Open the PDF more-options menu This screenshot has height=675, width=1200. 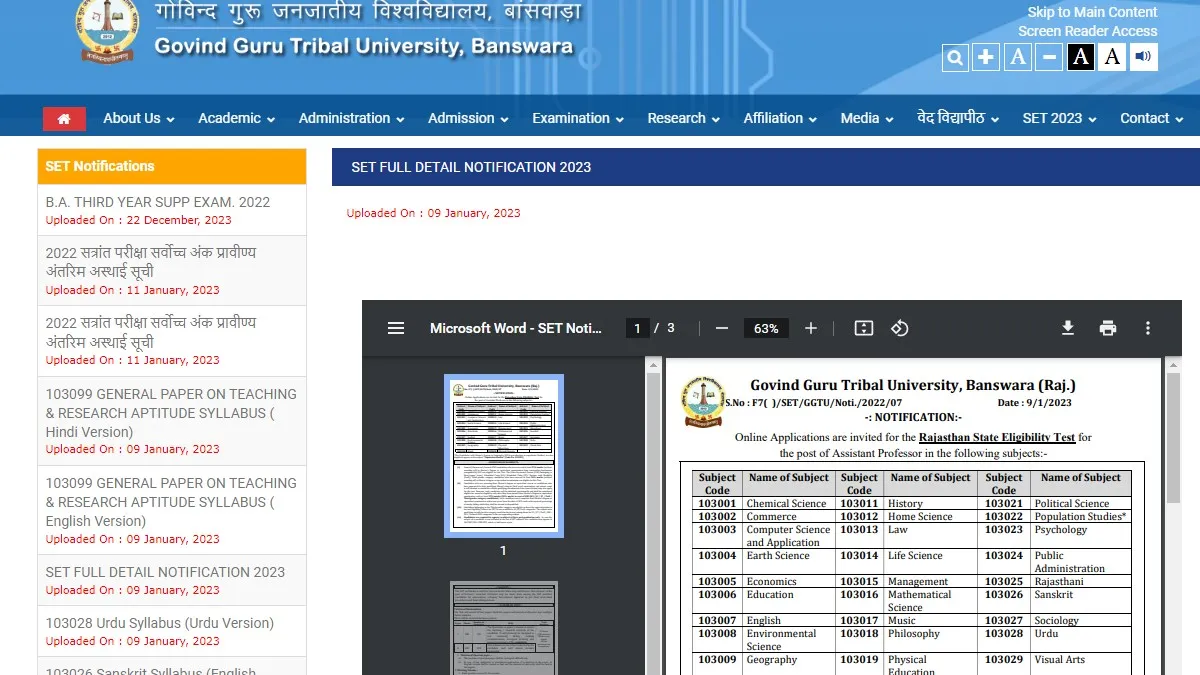1148,328
